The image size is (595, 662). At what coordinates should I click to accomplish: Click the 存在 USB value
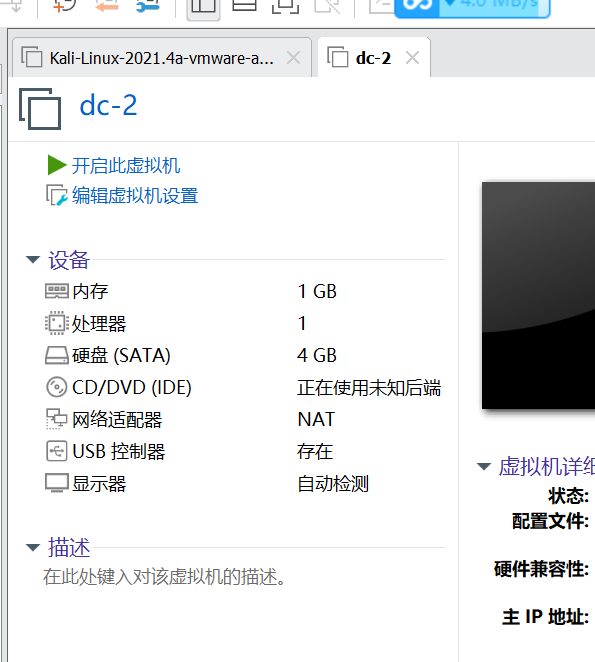(315, 451)
